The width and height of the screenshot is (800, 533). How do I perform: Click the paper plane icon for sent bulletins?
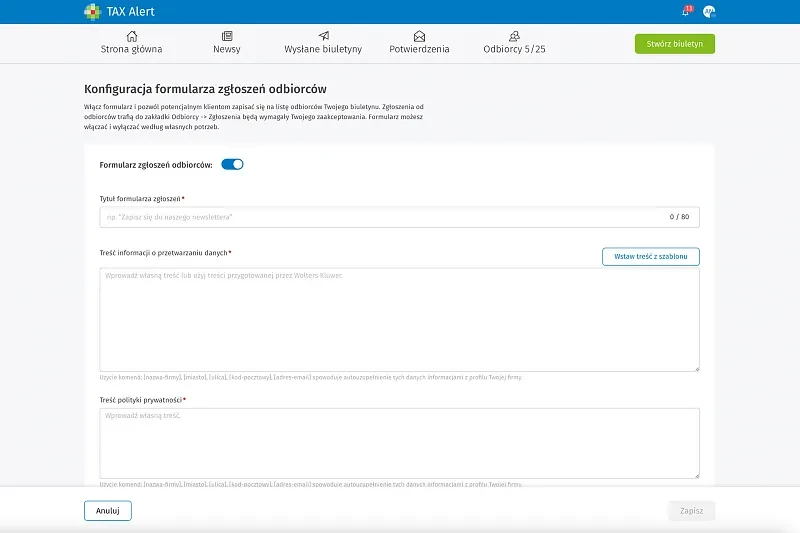pos(323,36)
